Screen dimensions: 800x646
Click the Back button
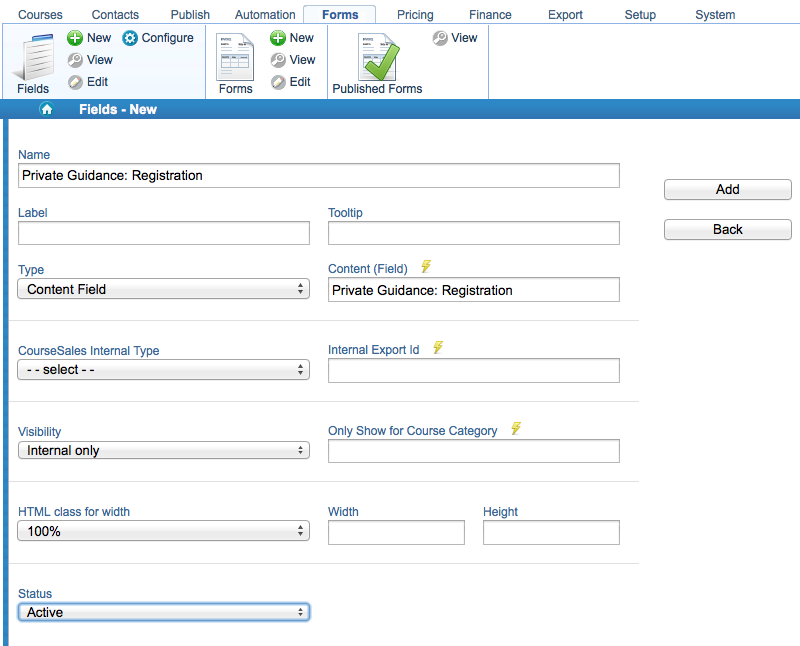pyautogui.click(x=728, y=230)
